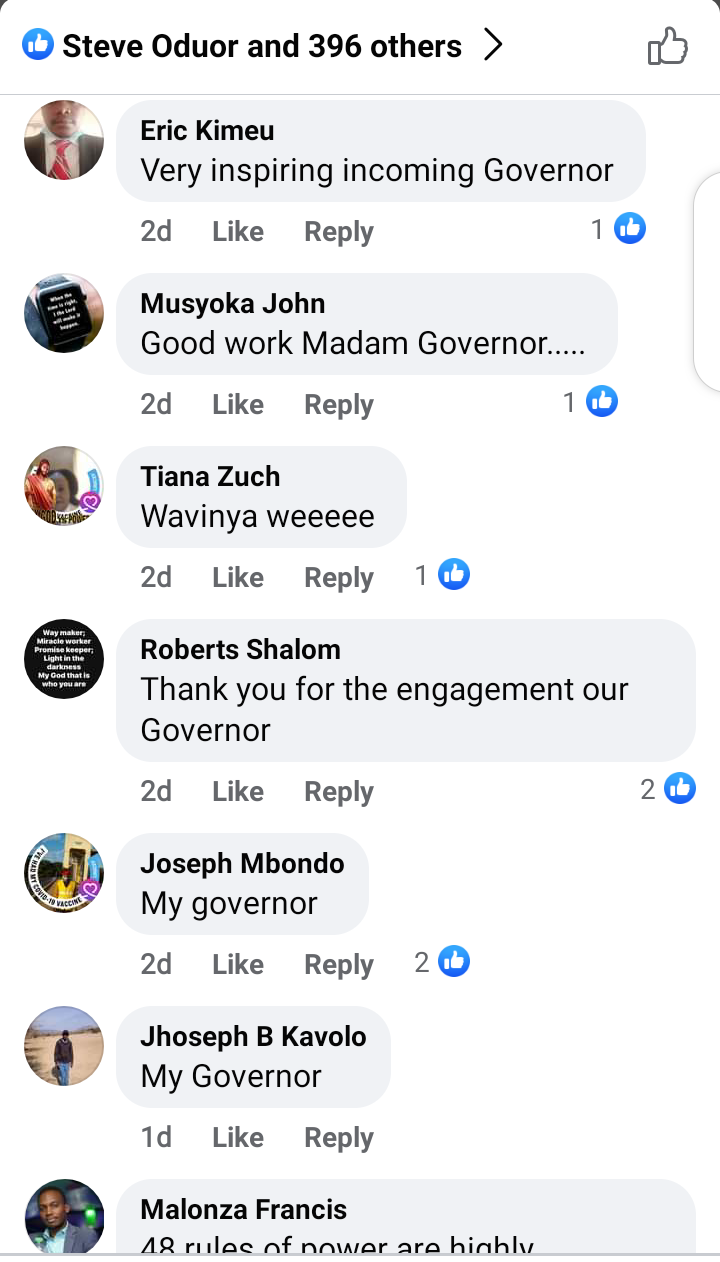Open Jhoseph B Kavolo's profile name

[253, 1036]
